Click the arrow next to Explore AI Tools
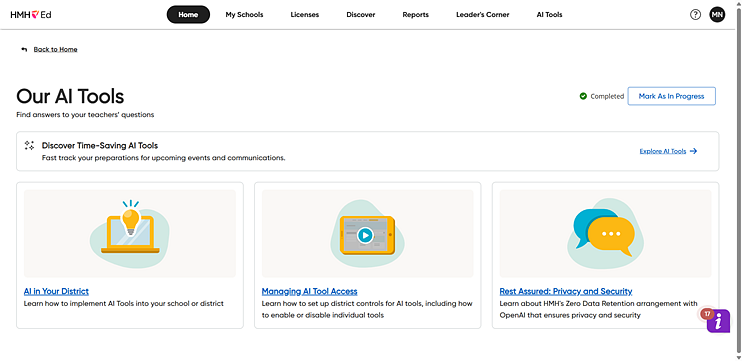The height and width of the screenshot is (361, 742). tap(693, 151)
